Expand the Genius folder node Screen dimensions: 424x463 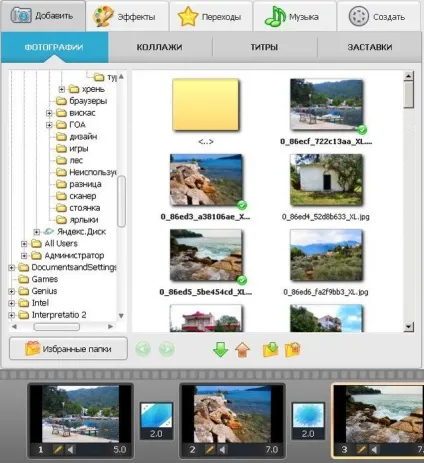coord(12,291)
